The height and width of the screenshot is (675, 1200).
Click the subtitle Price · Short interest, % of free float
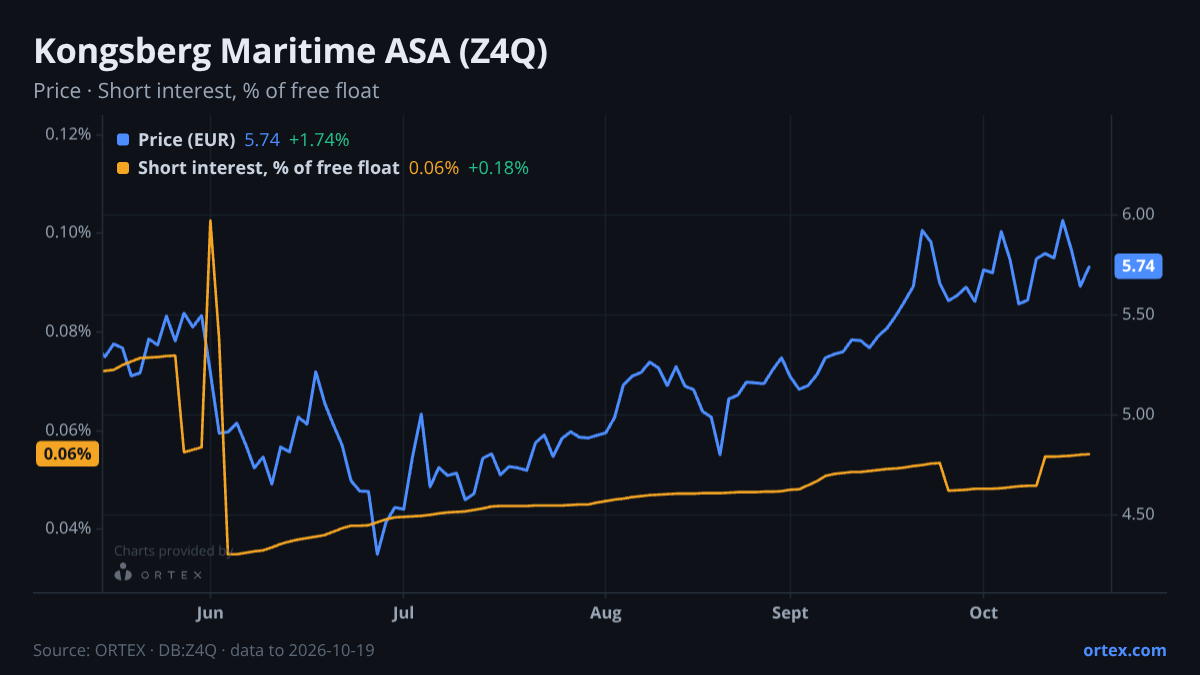point(206,91)
